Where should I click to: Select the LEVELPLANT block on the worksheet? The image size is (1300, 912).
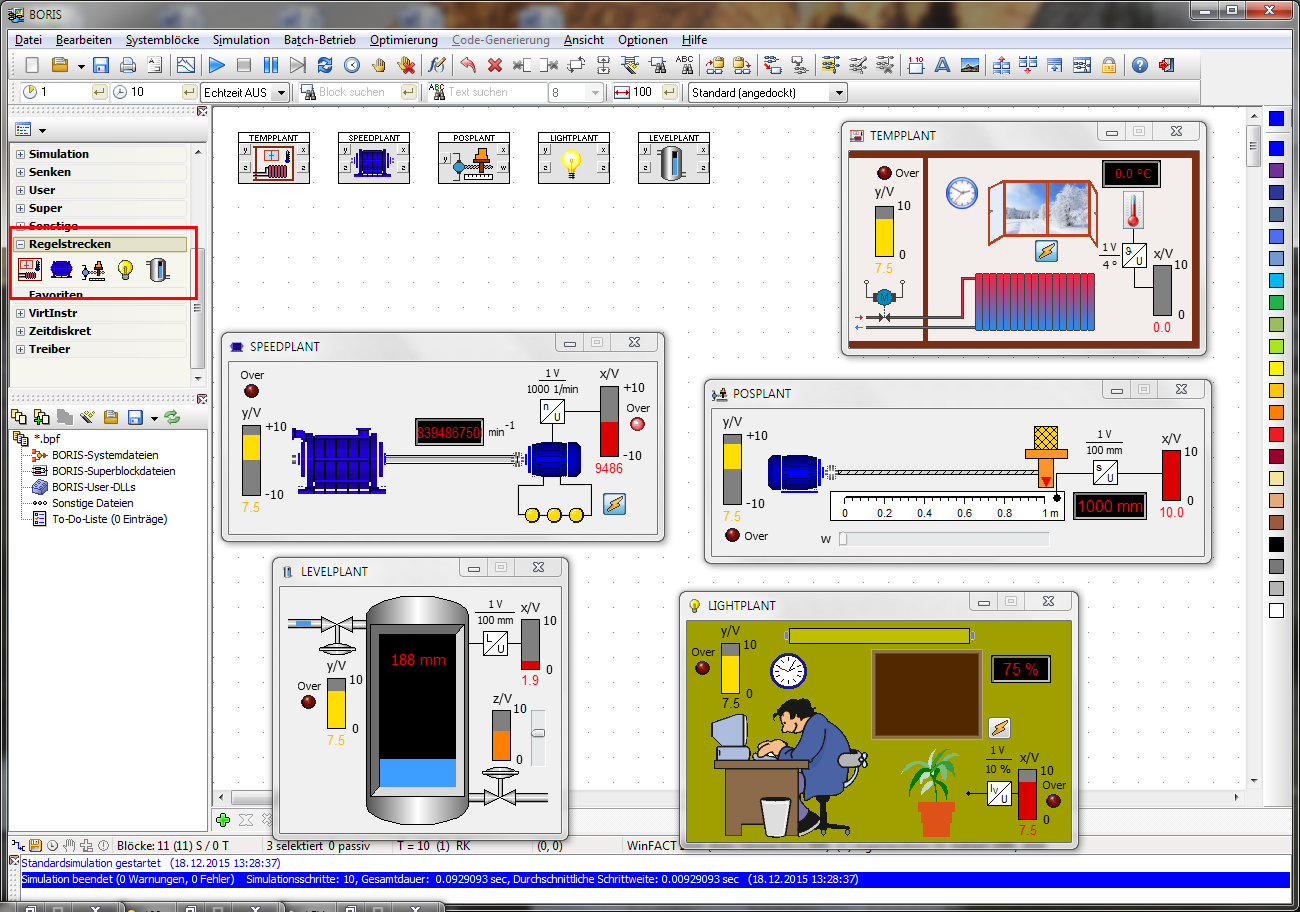tap(674, 157)
